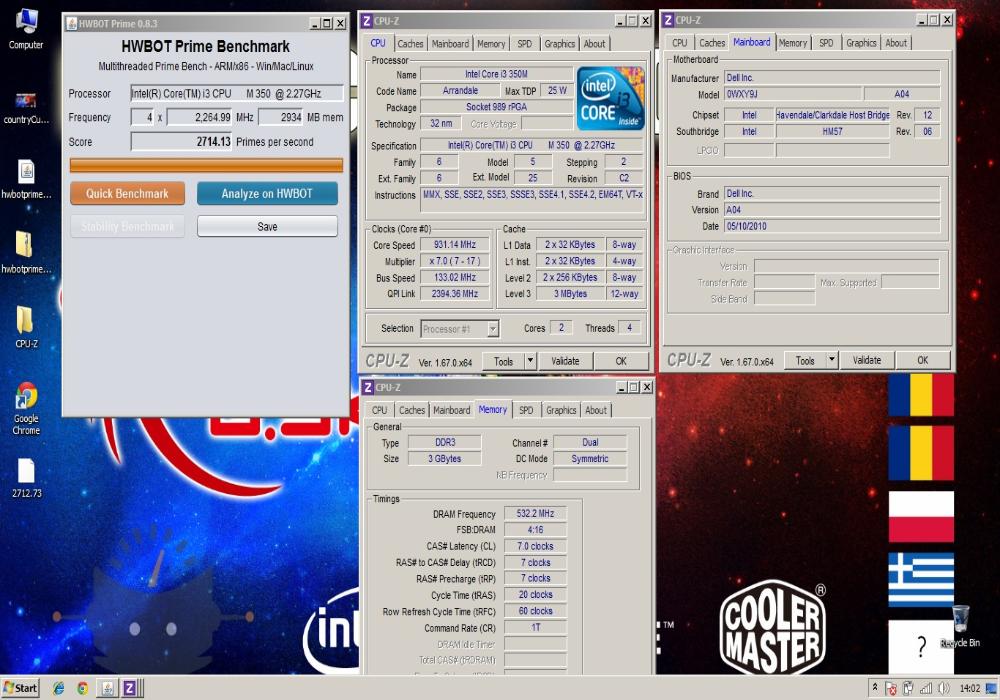Open the CPU-Z folder on the desktop
This screenshot has width=1000, height=700.
point(26,326)
